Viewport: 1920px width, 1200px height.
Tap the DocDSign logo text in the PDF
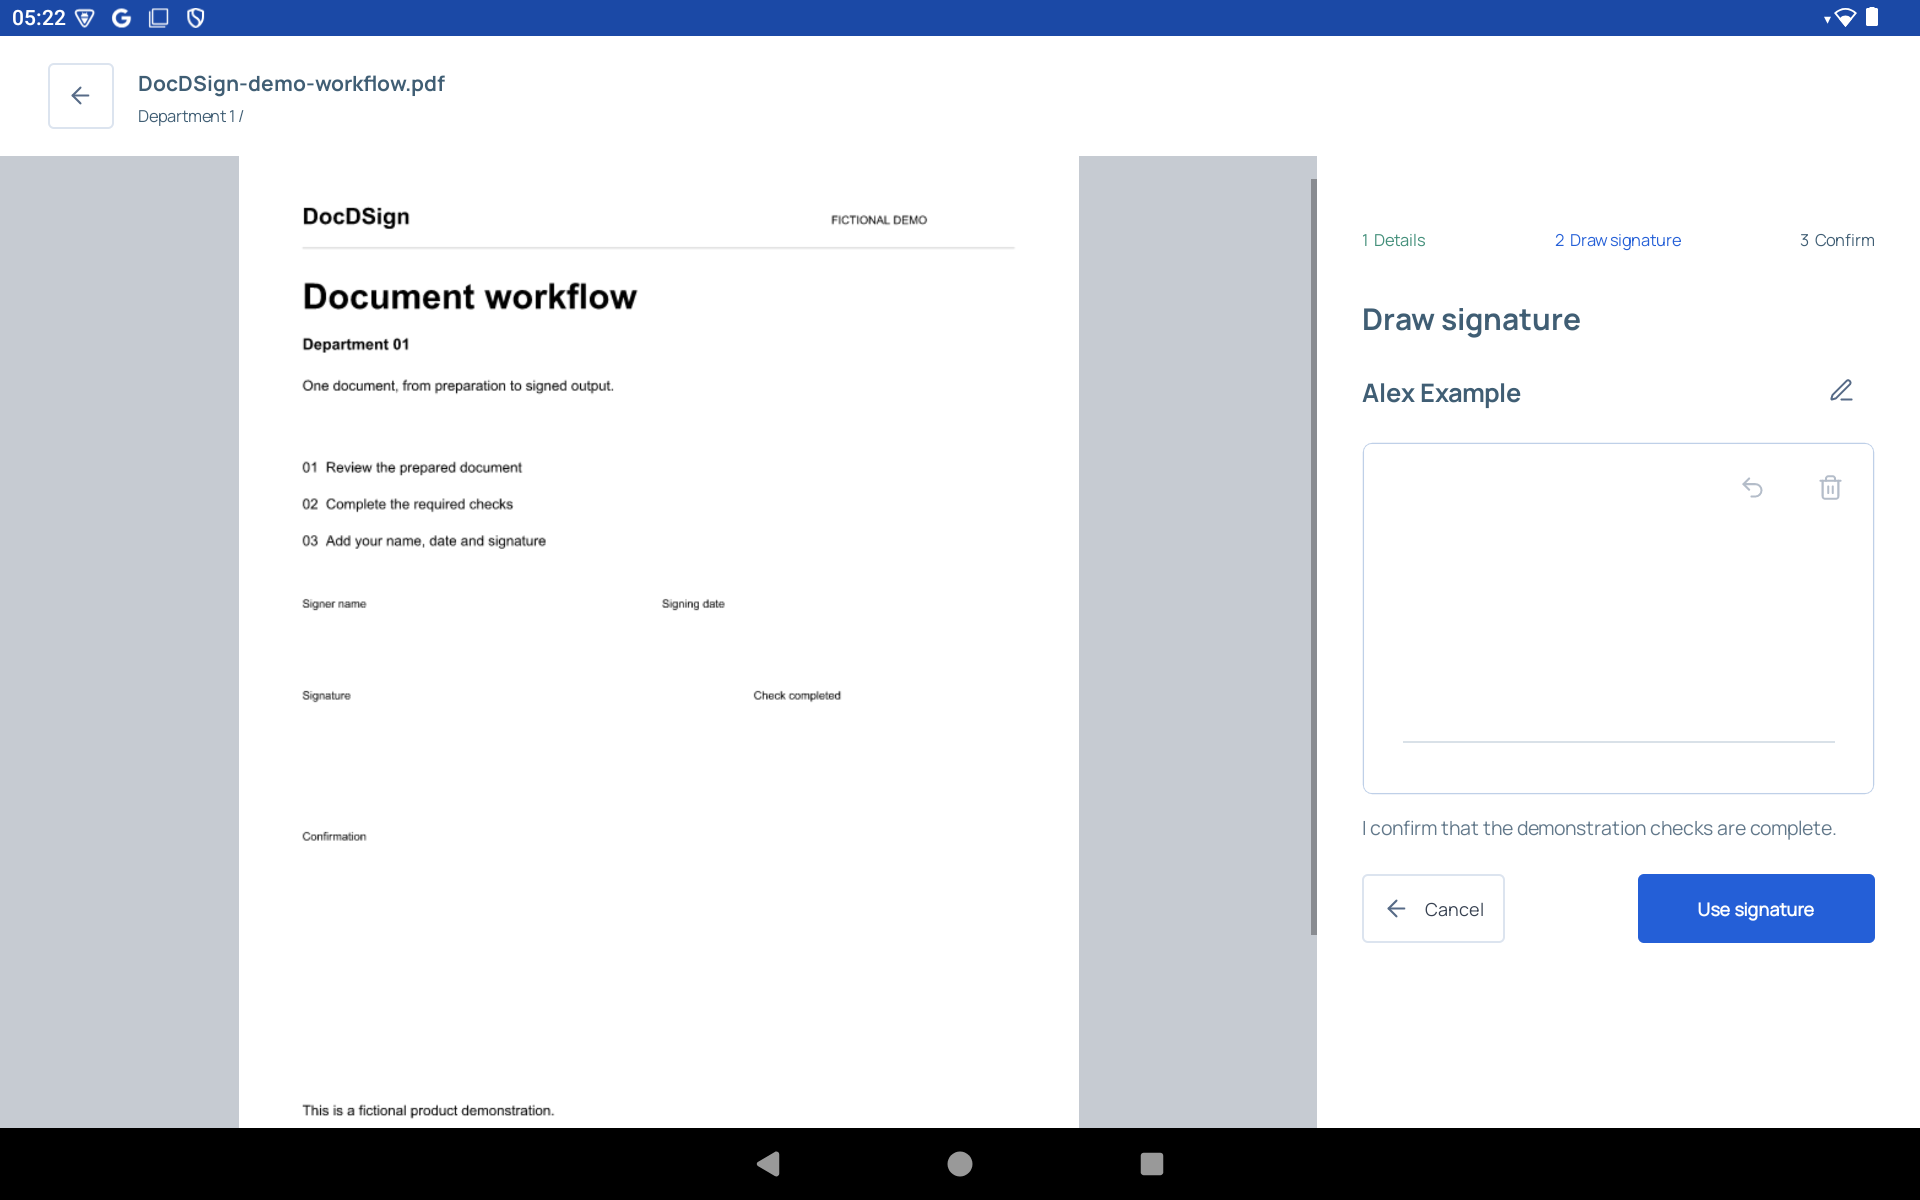click(356, 217)
